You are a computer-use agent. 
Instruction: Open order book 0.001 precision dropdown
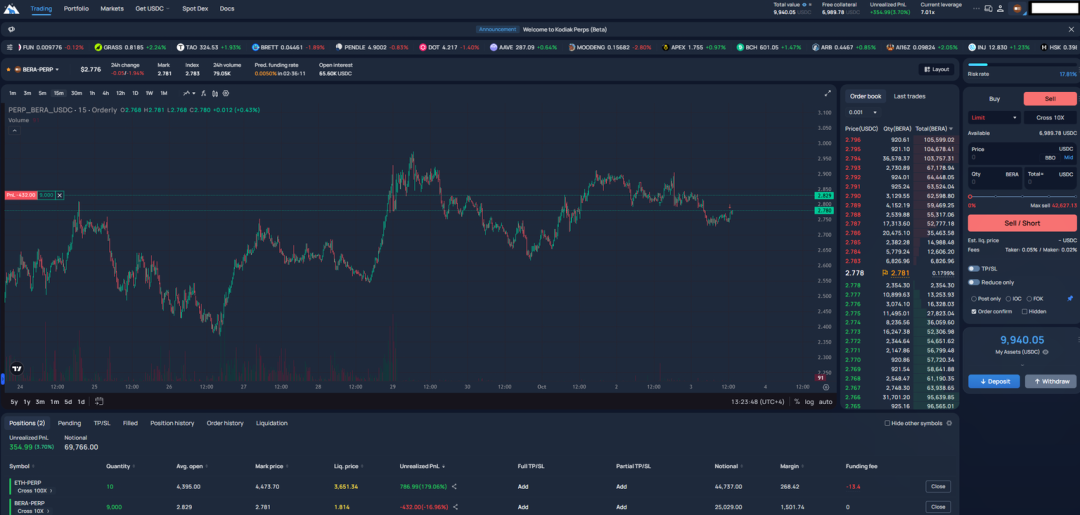[864, 112]
